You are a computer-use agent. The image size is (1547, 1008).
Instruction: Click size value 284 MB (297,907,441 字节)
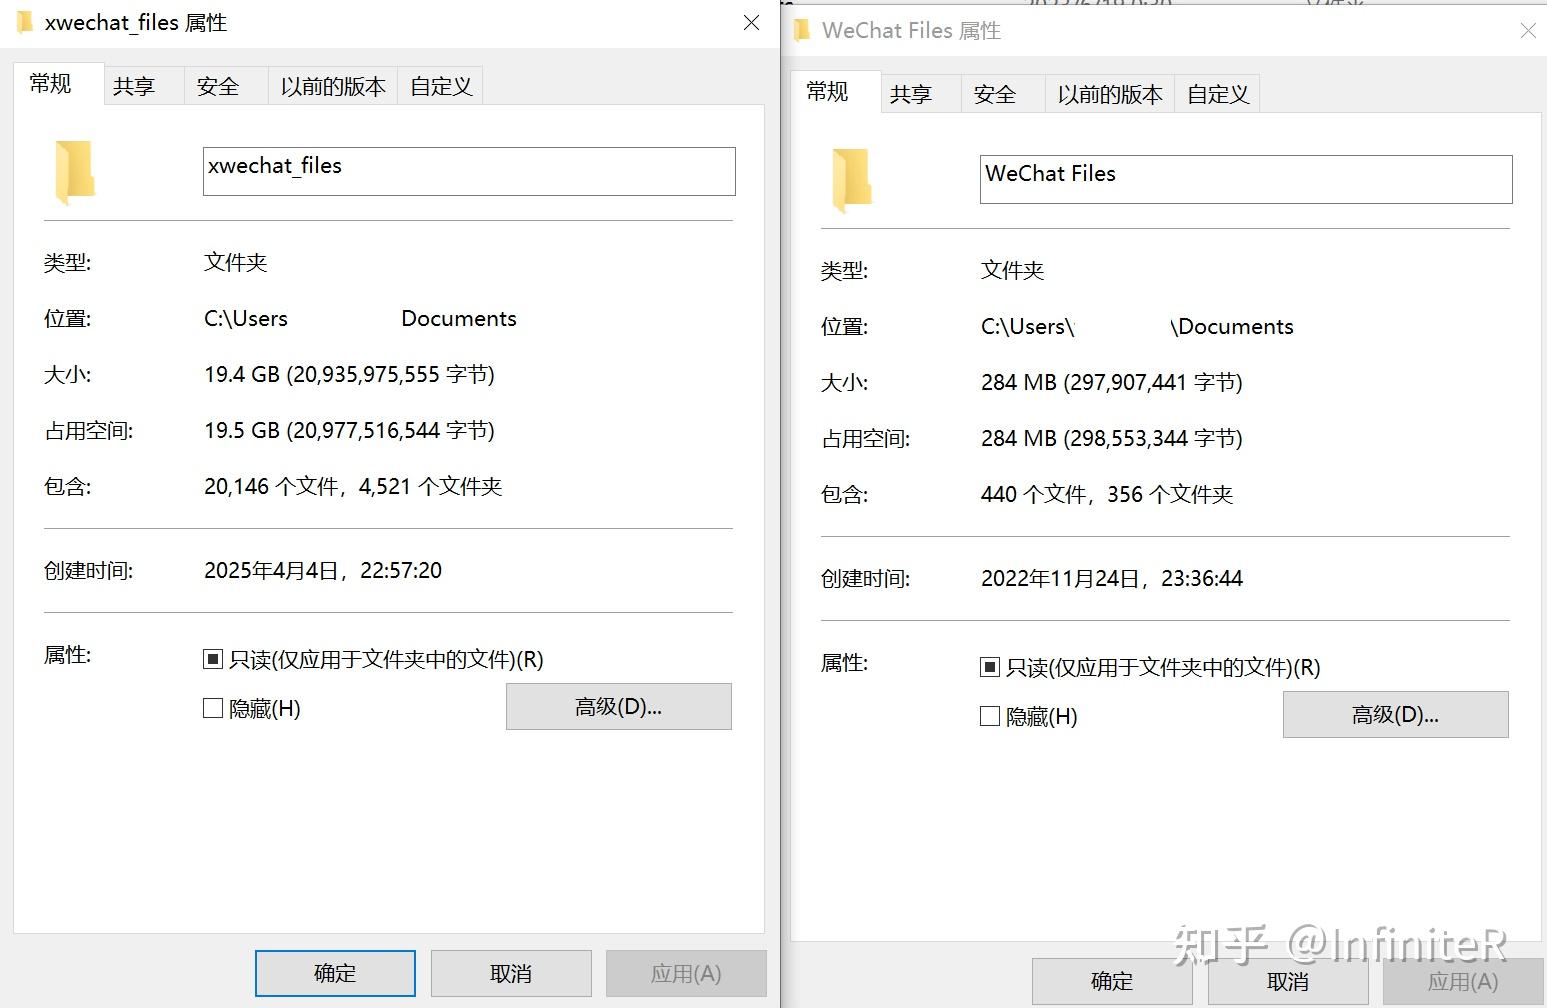coord(1112,383)
